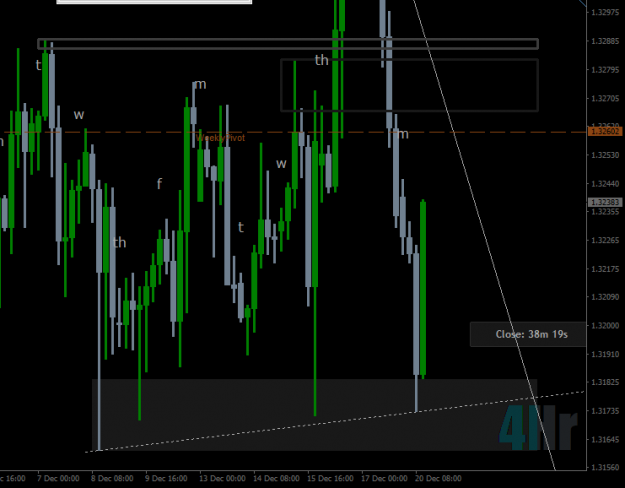Select the WeeklyPivot label text
This screenshot has height=488, width=625.
[x=220, y=138]
